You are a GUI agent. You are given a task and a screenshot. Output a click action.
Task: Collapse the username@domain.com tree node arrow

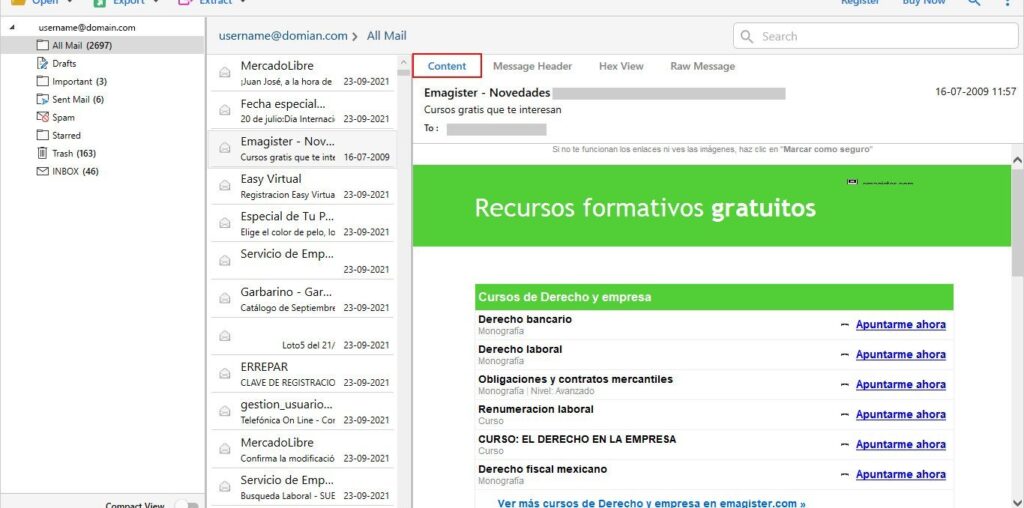pos(12,28)
